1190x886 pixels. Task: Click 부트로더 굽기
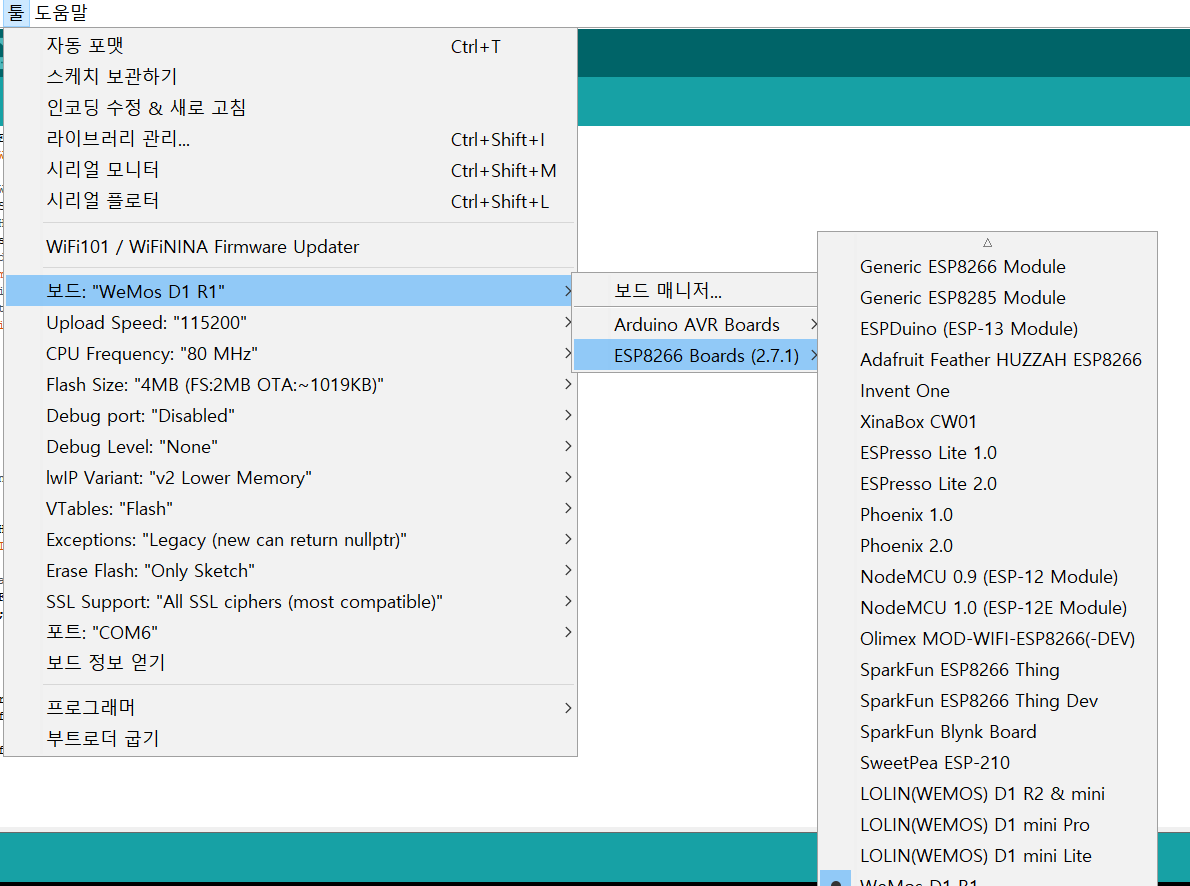(291, 739)
